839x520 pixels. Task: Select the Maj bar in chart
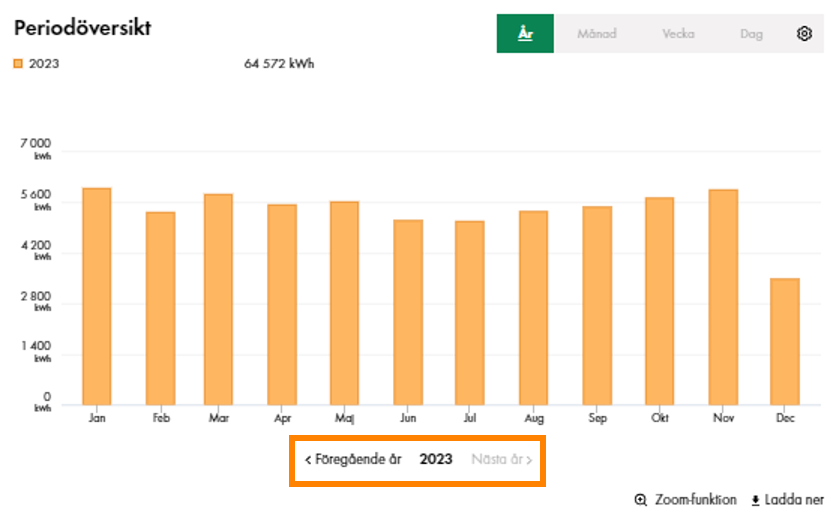(345, 303)
